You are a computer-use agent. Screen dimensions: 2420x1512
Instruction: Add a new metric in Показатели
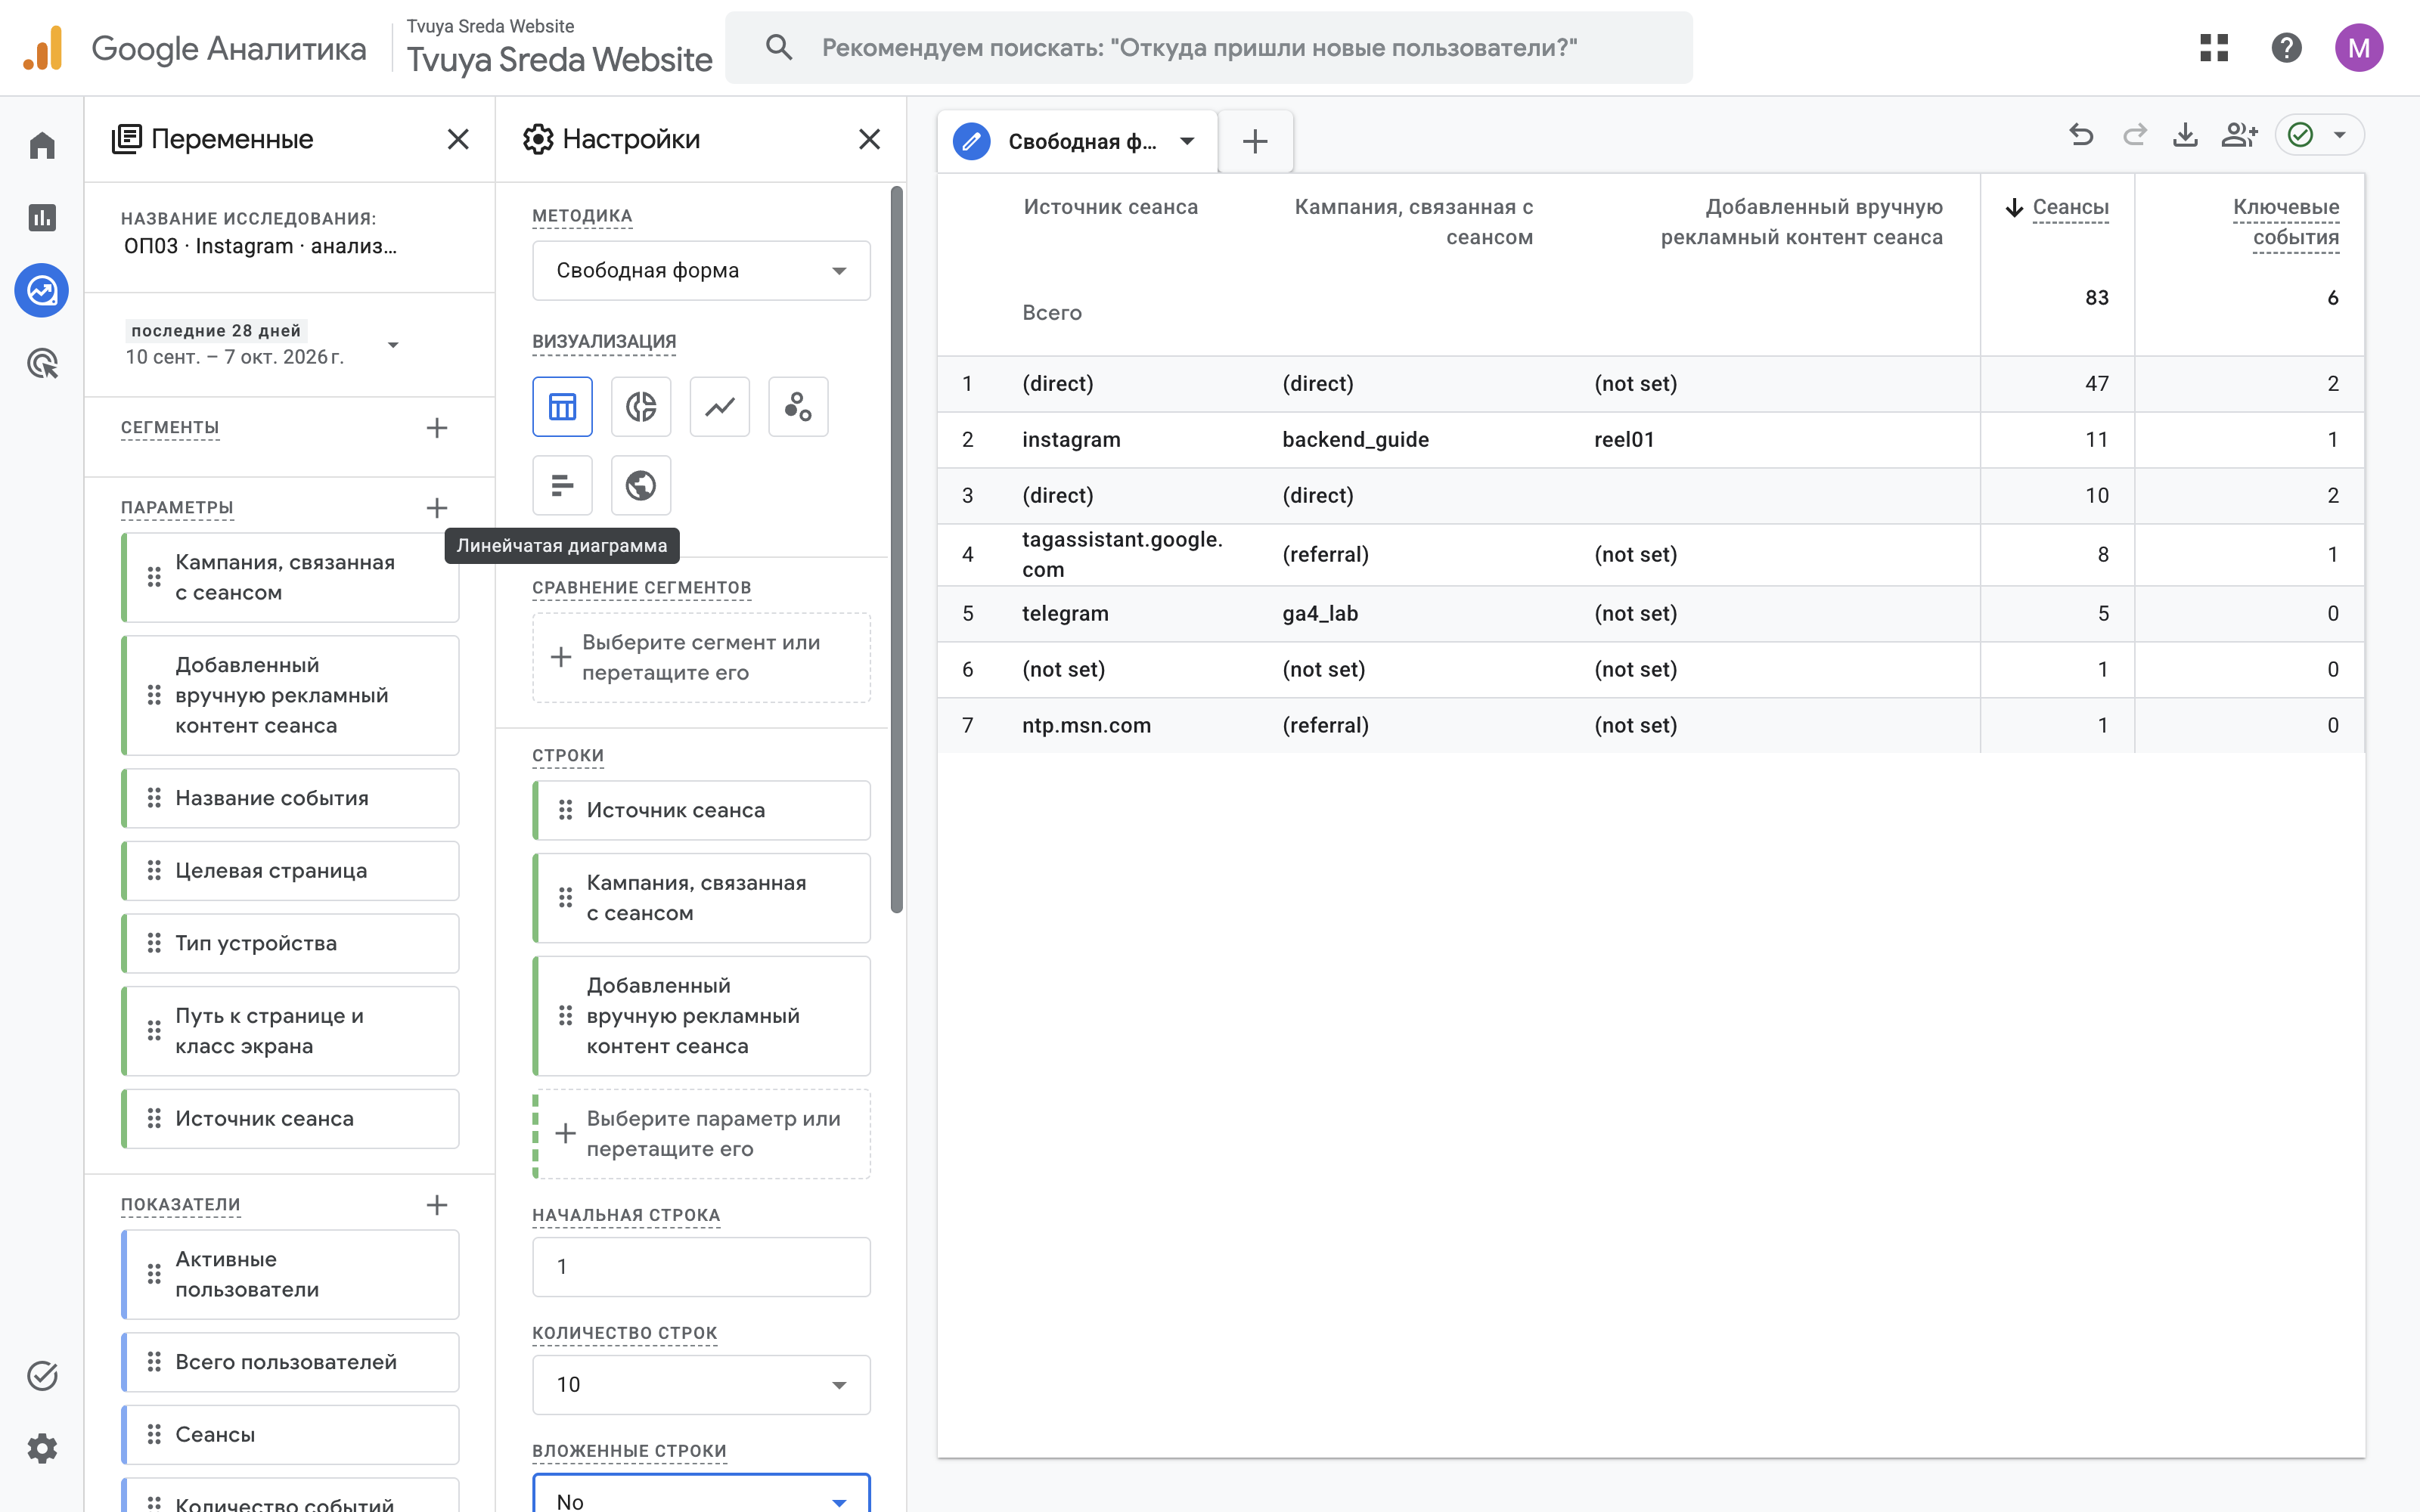[x=437, y=1205]
